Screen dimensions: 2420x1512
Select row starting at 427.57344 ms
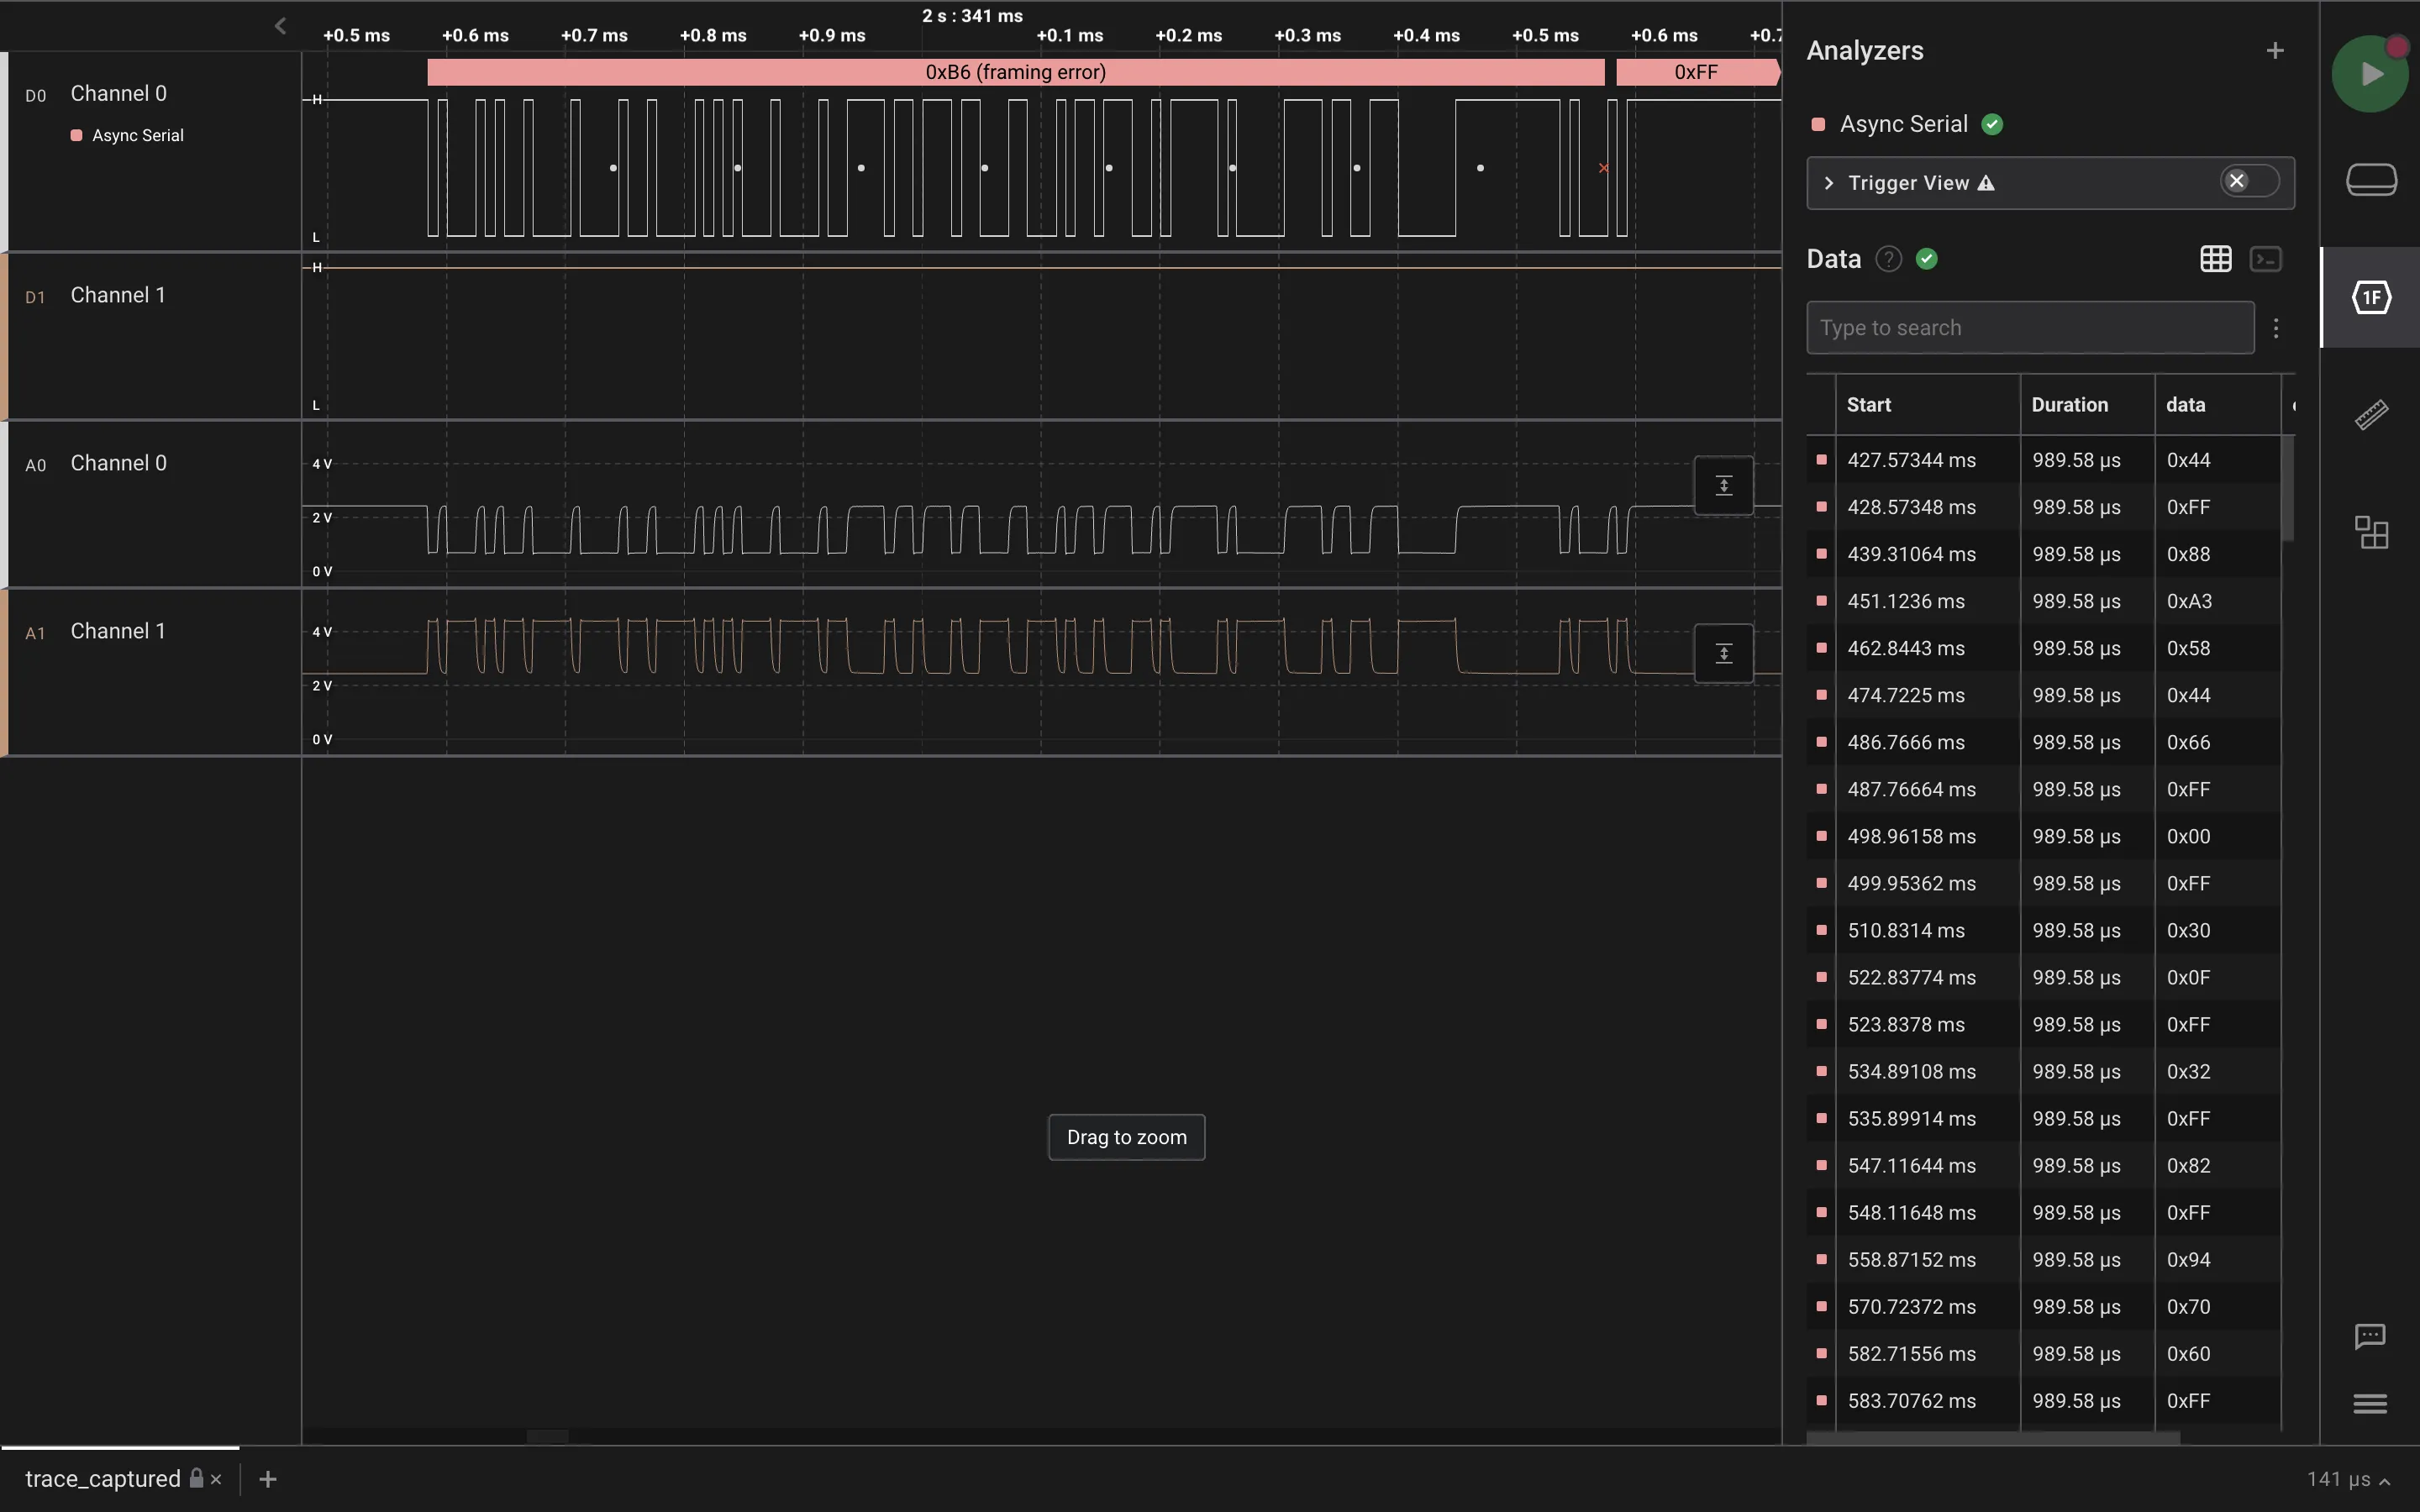coord(2044,460)
